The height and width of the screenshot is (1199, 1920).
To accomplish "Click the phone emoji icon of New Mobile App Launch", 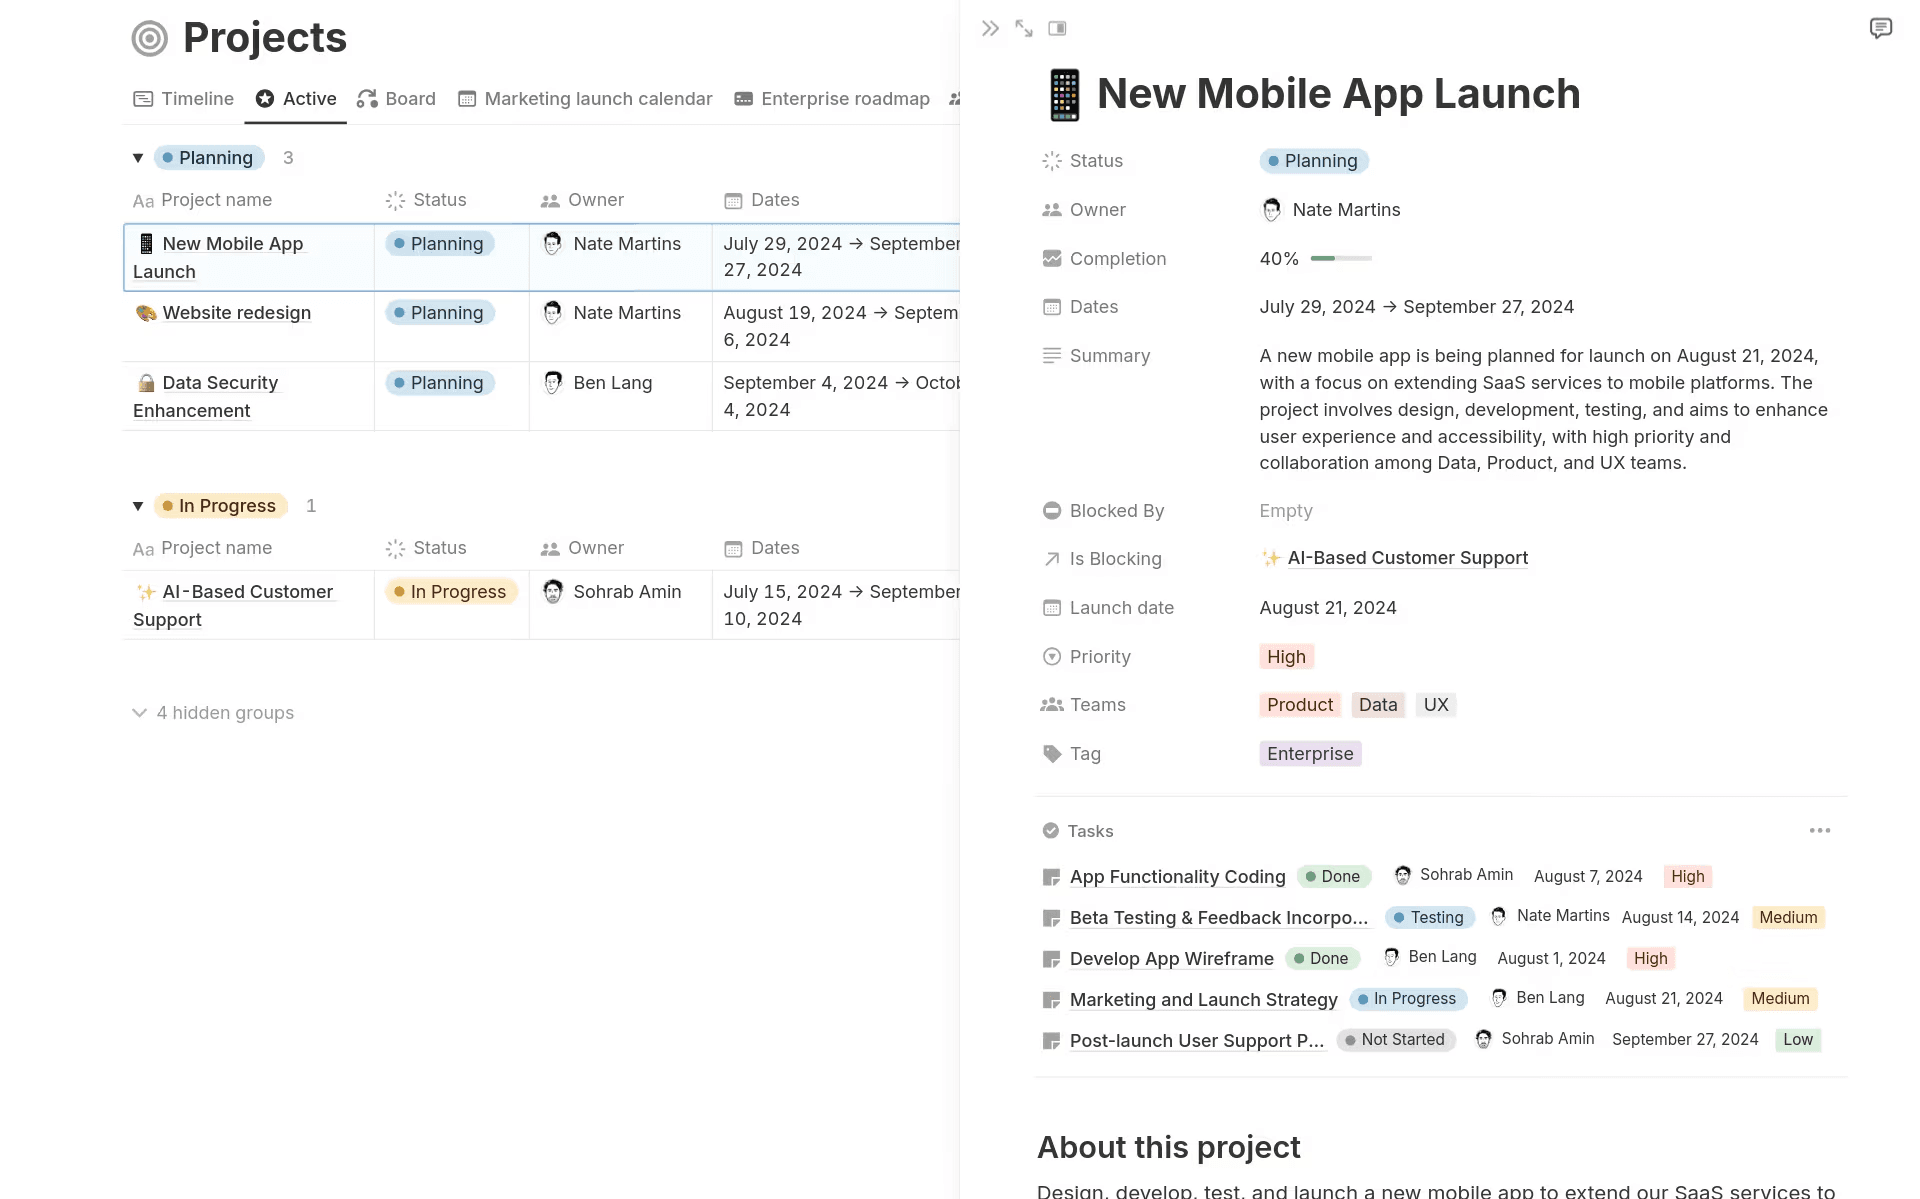I will click(1062, 93).
